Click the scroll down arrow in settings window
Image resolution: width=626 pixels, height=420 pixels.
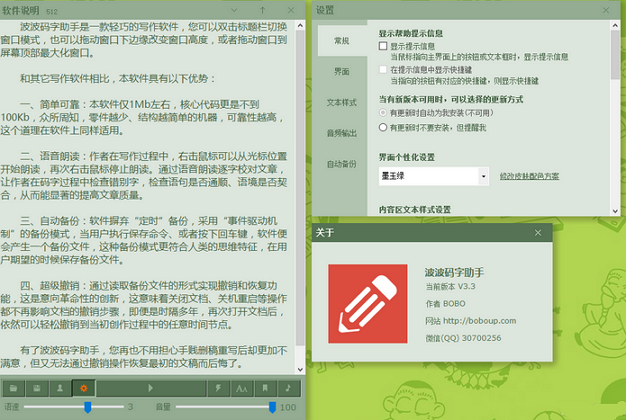(615, 211)
